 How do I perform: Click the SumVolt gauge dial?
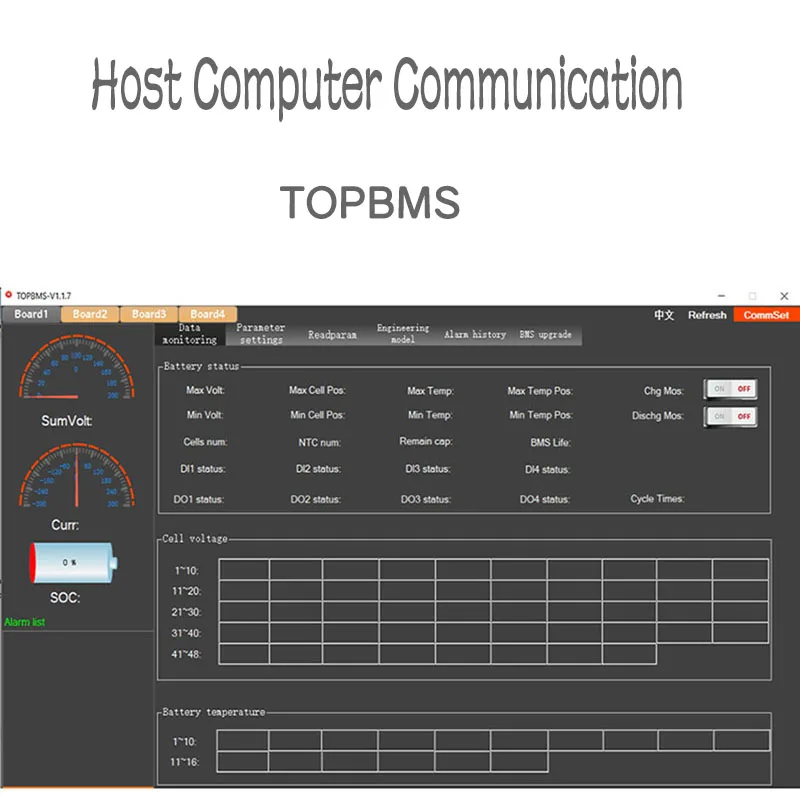click(77, 367)
